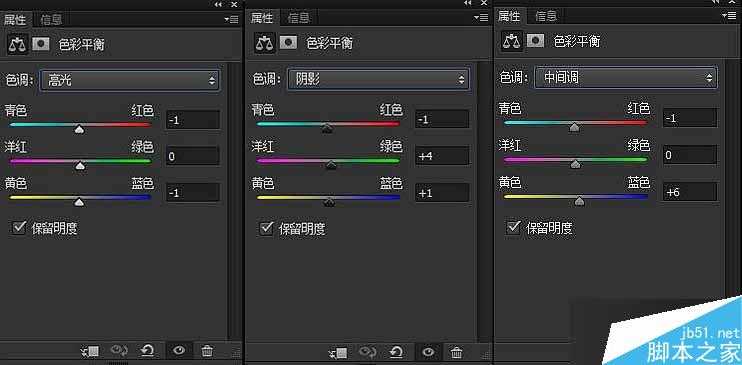
Task: Open the panel flyout menu of the 阴影 panel
Action: click(481, 18)
